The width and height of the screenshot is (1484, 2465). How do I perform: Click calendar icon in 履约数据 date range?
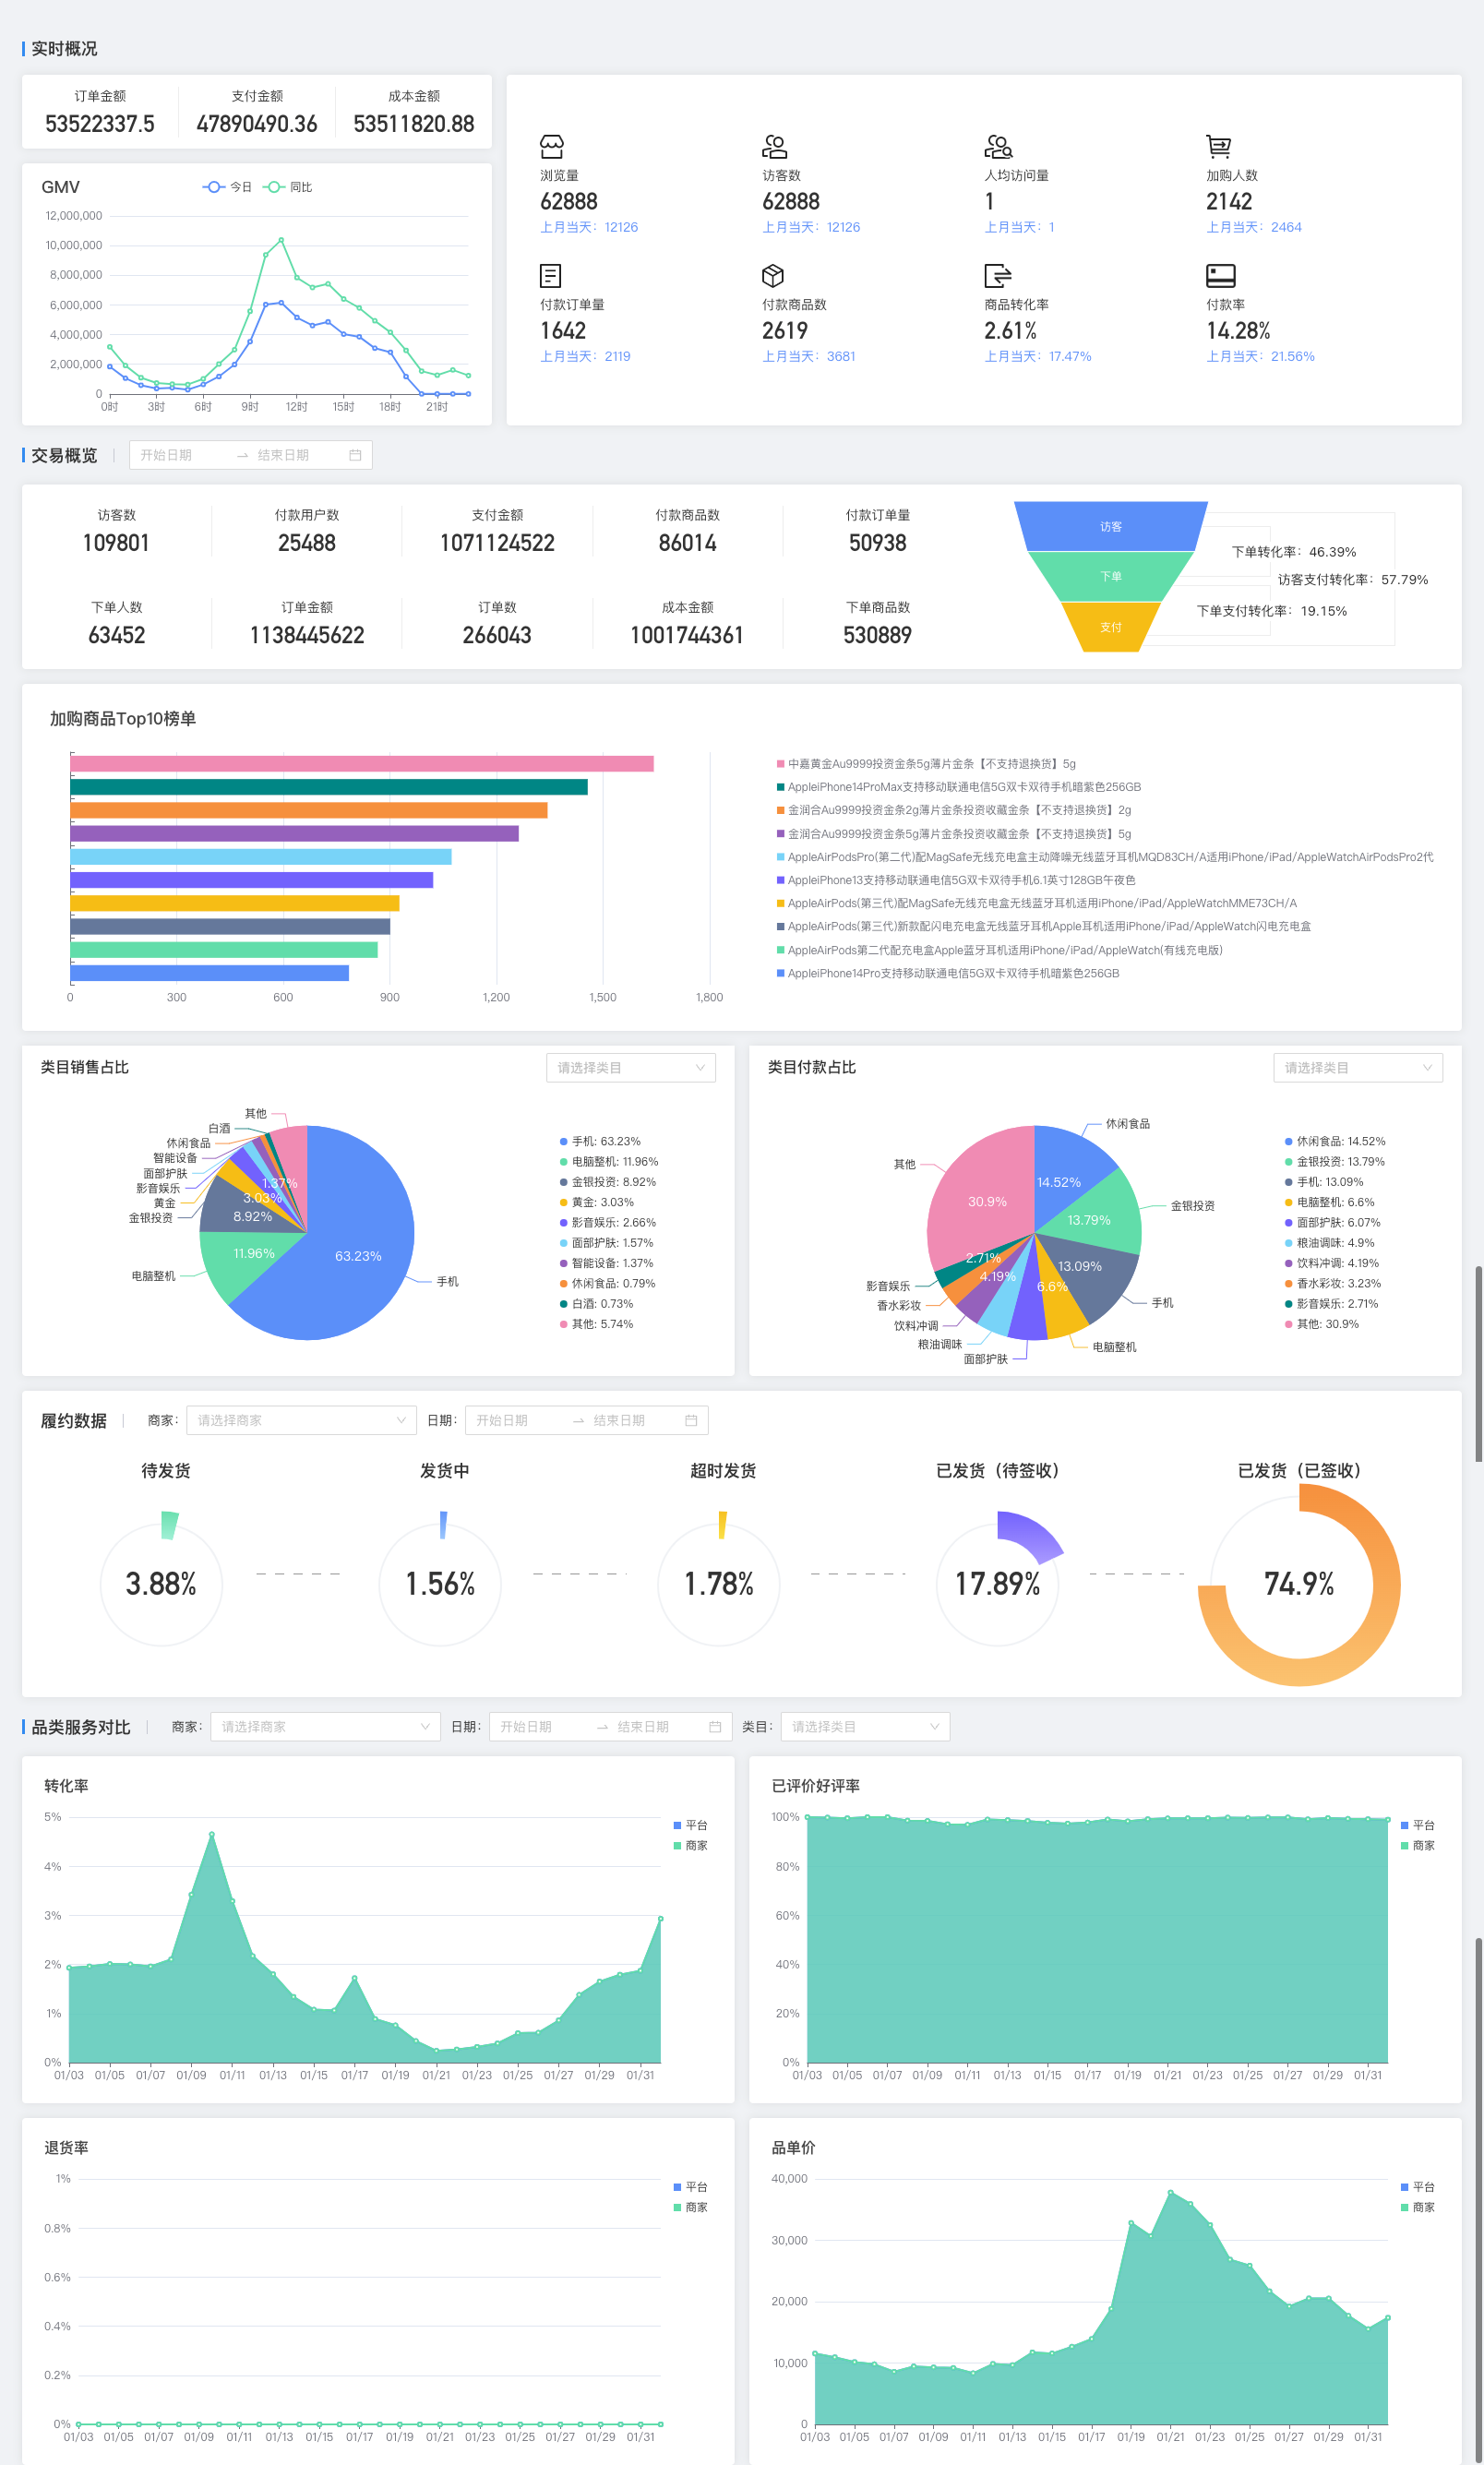tap(691, 1420)
